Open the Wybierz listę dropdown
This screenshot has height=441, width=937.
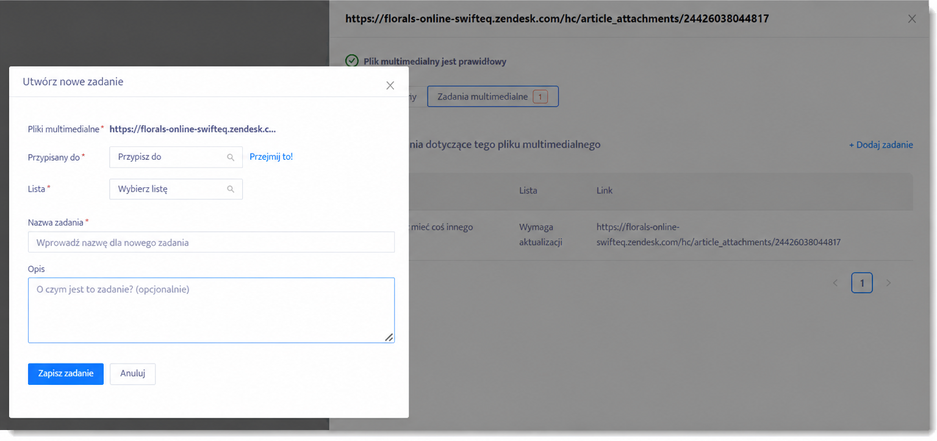[176, 189]
